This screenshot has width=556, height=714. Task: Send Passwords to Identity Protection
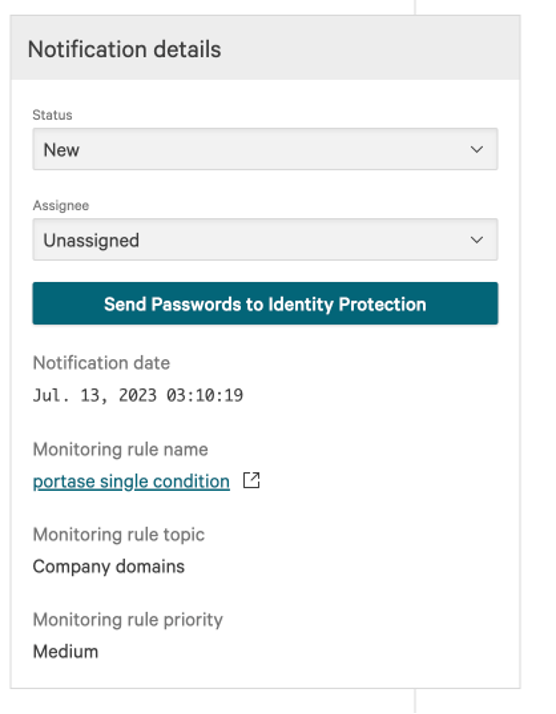tap(265, 304)
